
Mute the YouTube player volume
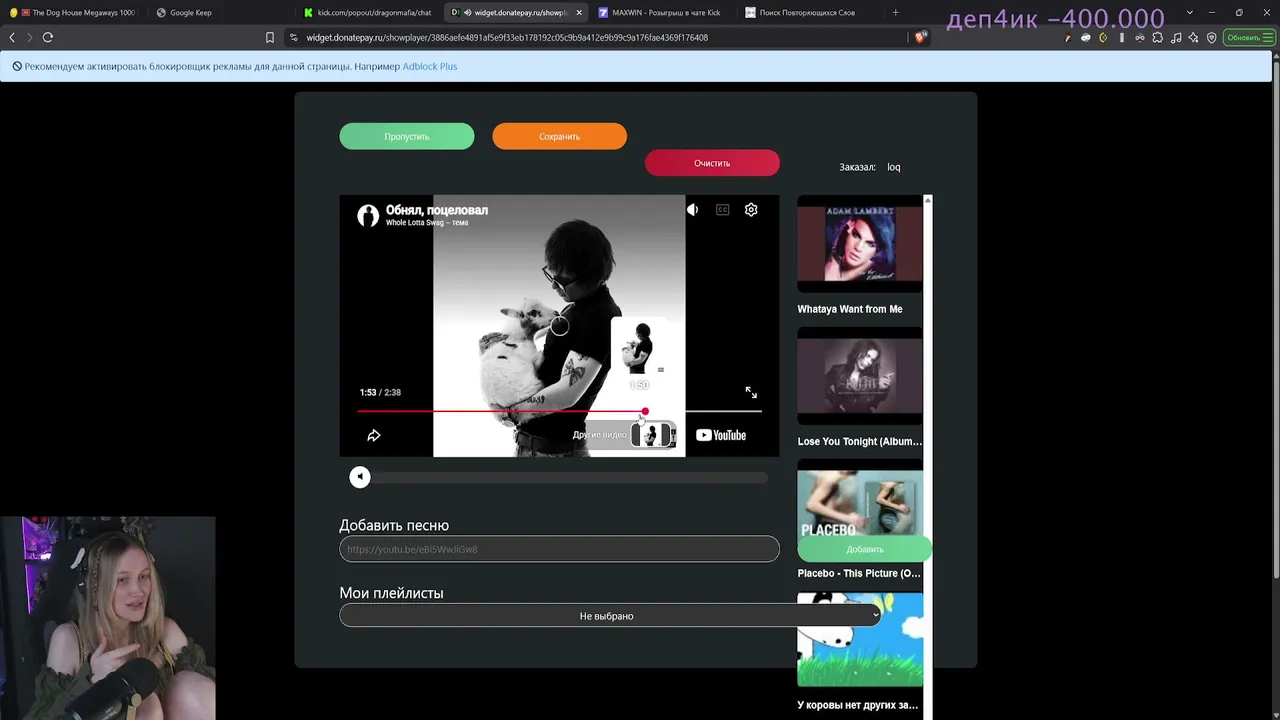(692, 210)
